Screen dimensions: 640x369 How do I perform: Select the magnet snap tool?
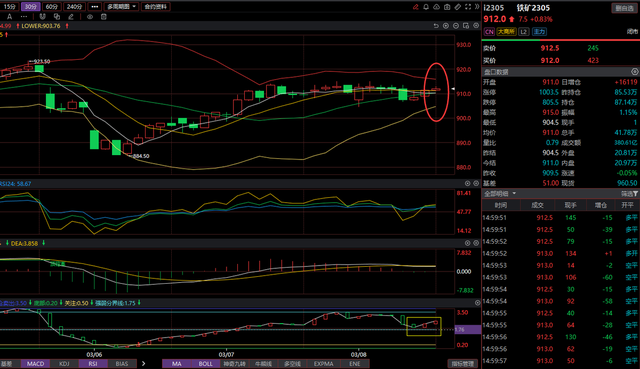(42, 17)
